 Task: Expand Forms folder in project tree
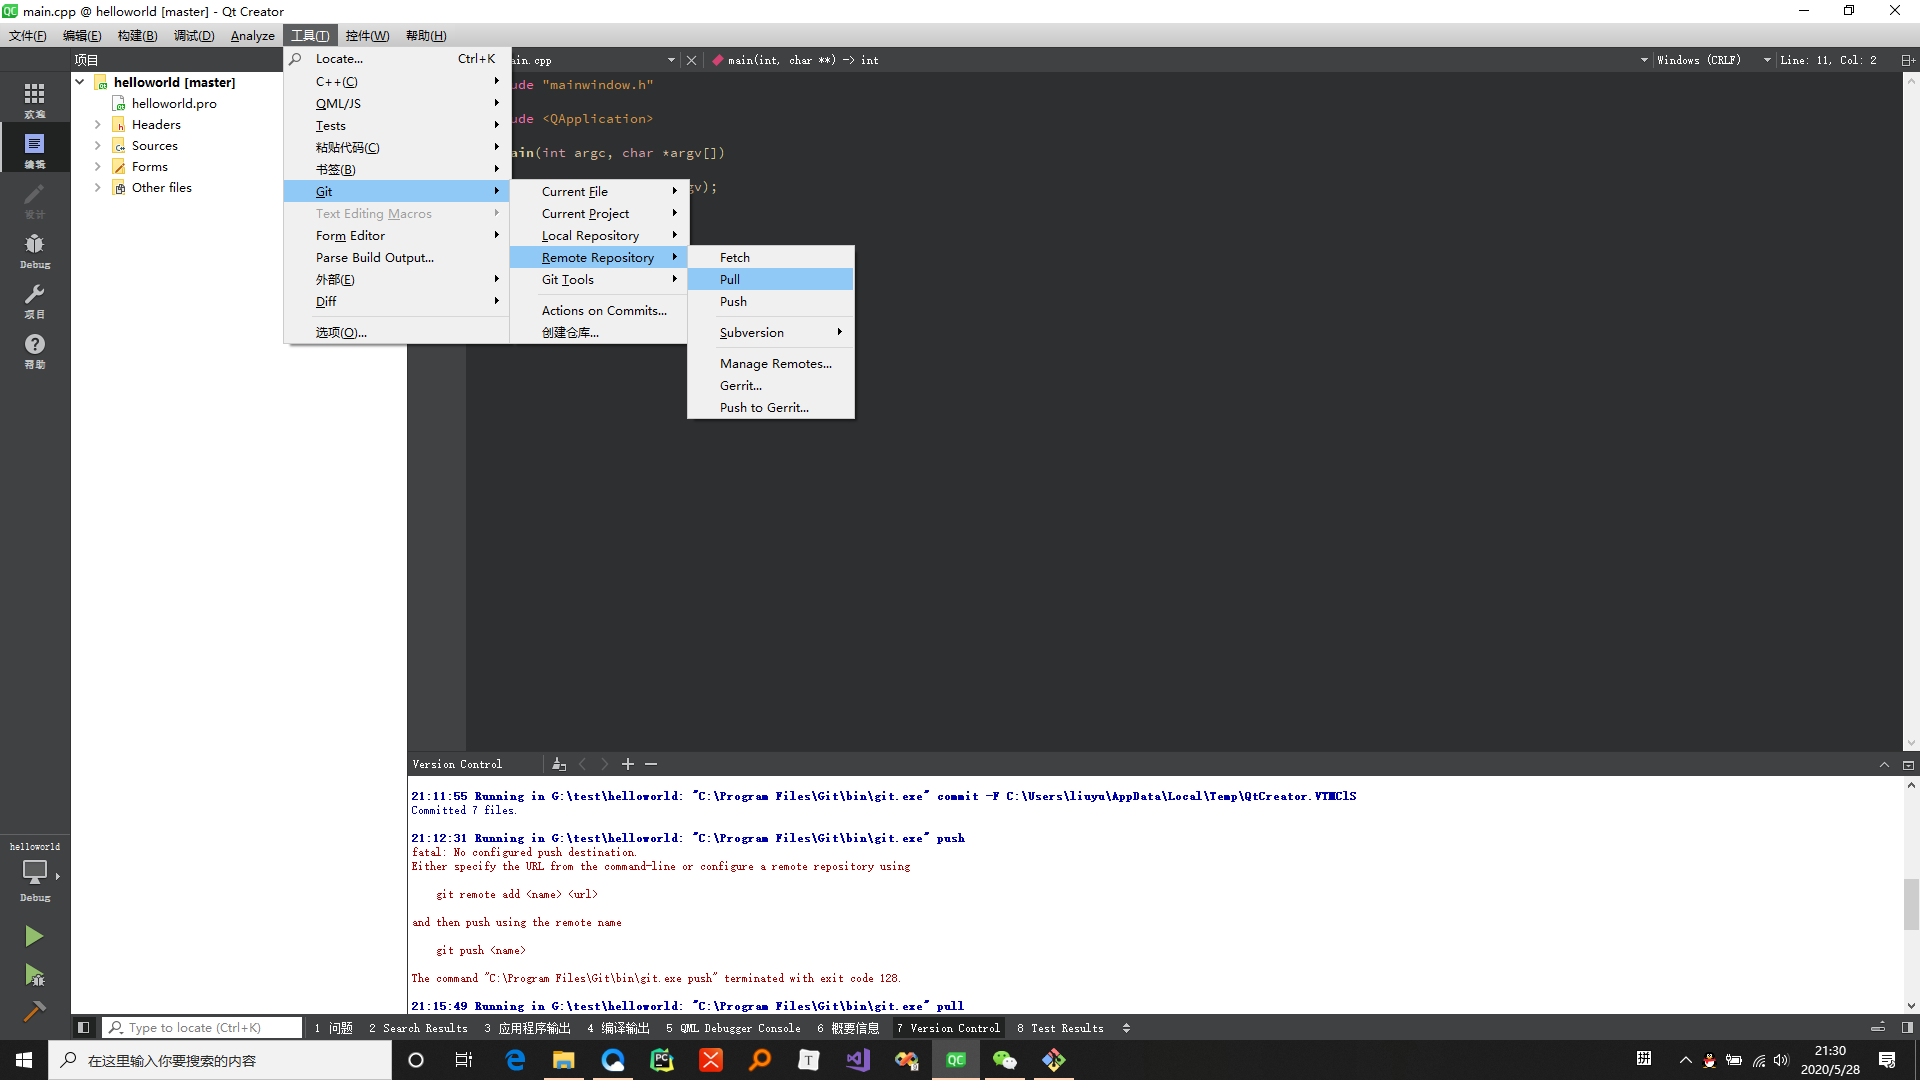pos(97,166)
